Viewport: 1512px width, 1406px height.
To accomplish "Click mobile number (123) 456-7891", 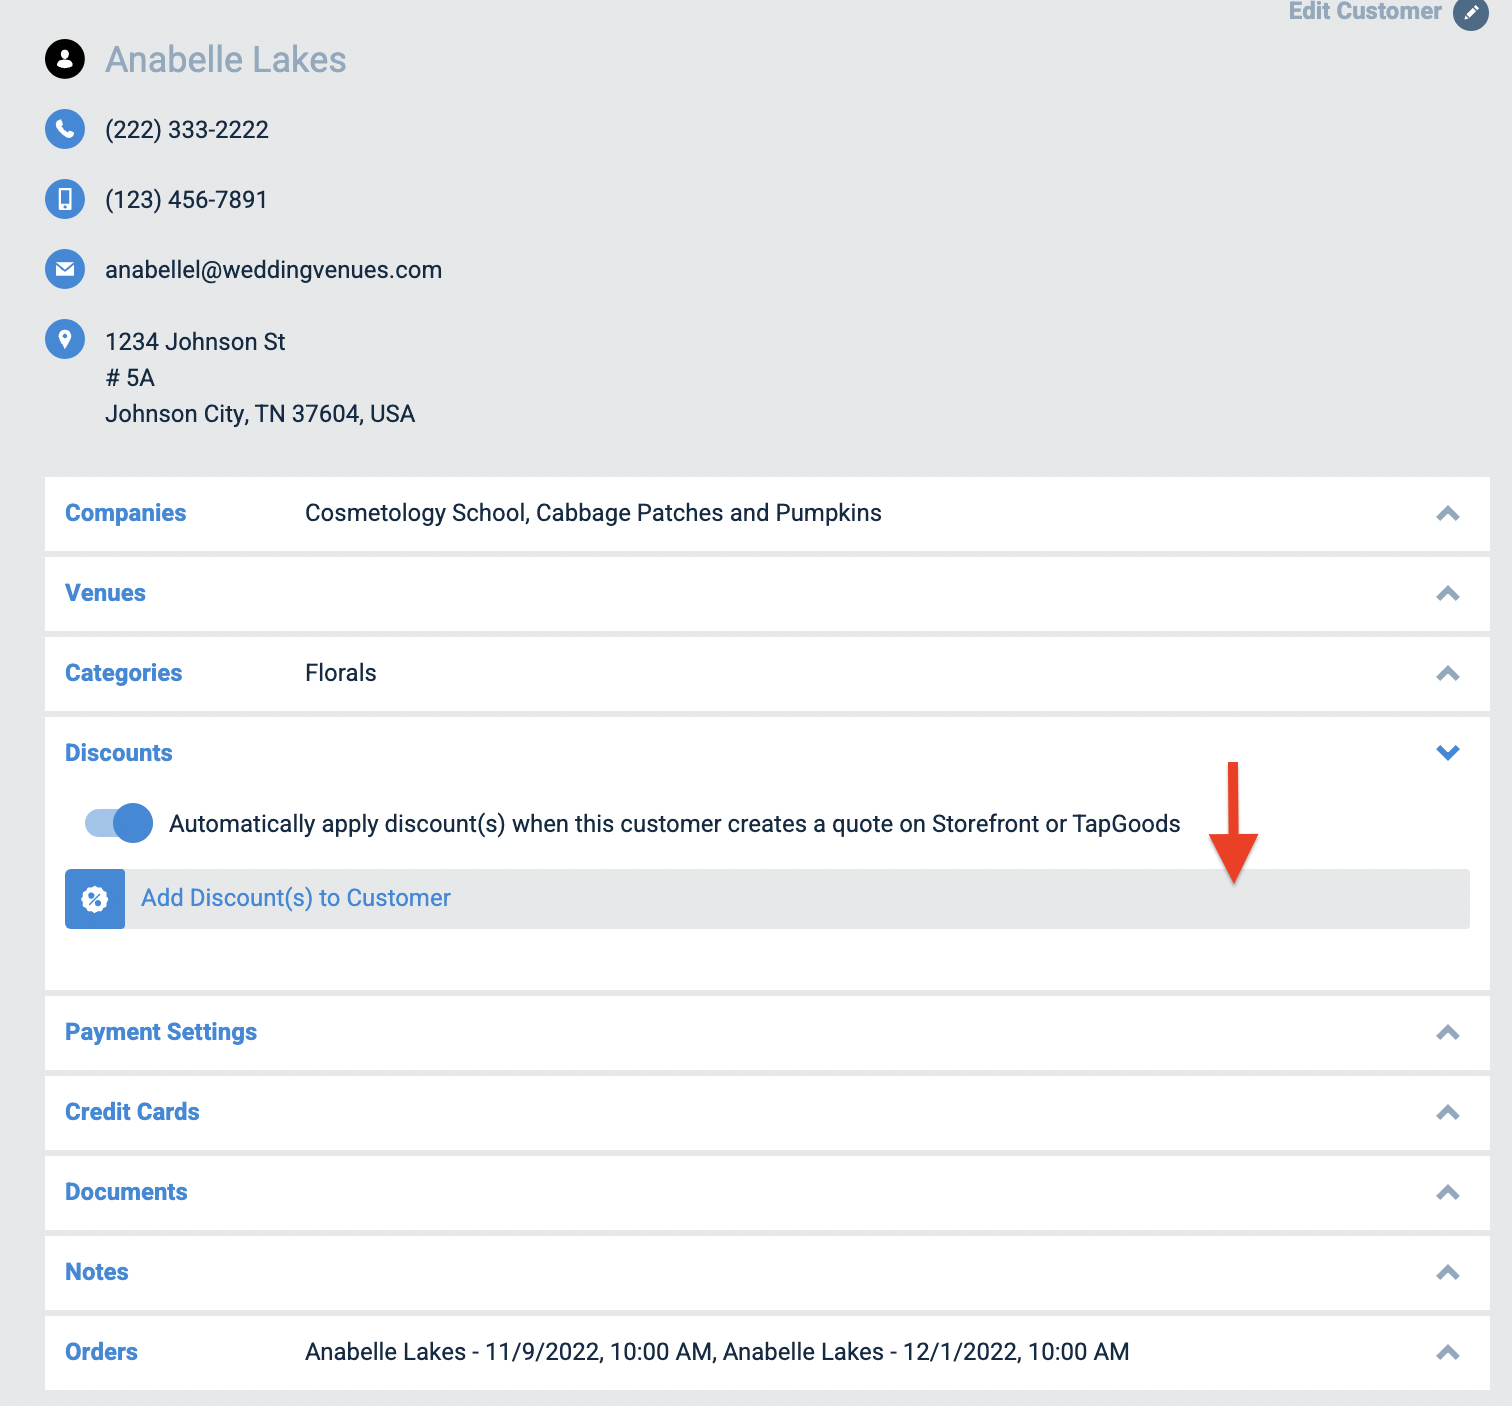I will (x=186, y=200).
